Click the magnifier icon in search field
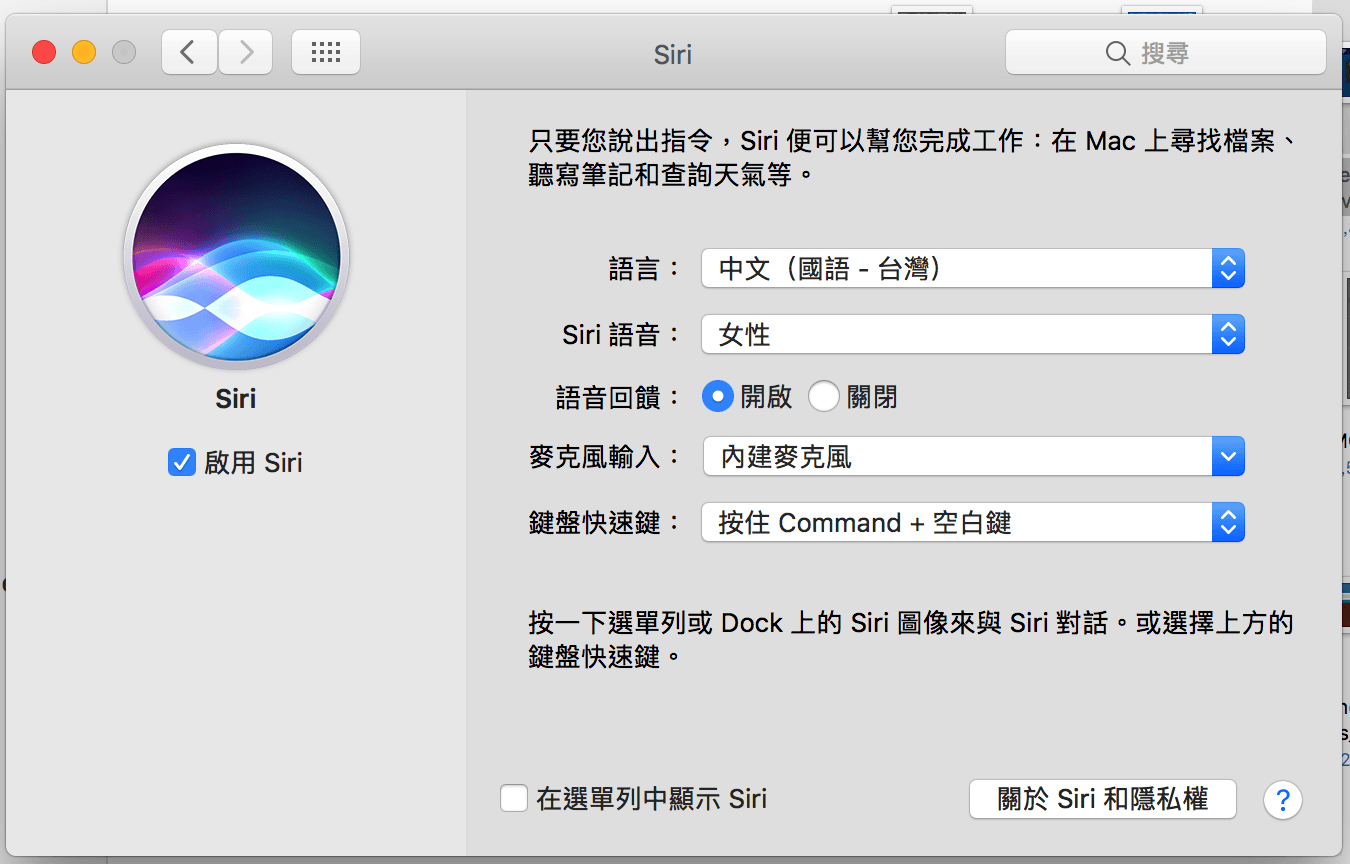This screenshot has height=864, width=1350. (x=1118, y=52)
